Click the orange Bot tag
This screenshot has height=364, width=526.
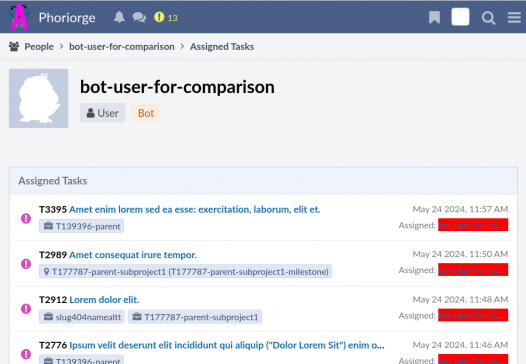click(146, 113)
